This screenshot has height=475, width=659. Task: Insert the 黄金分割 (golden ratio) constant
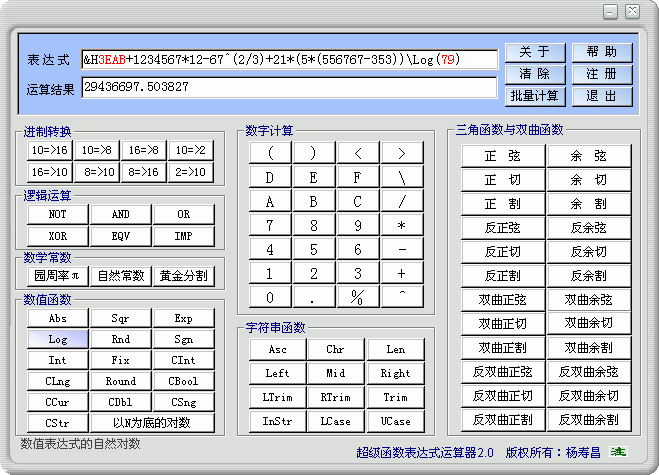click(x=184, y=276)
